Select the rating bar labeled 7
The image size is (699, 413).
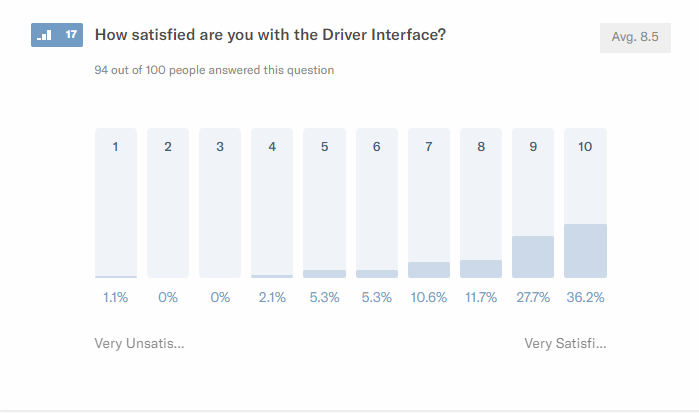point(429,203)
